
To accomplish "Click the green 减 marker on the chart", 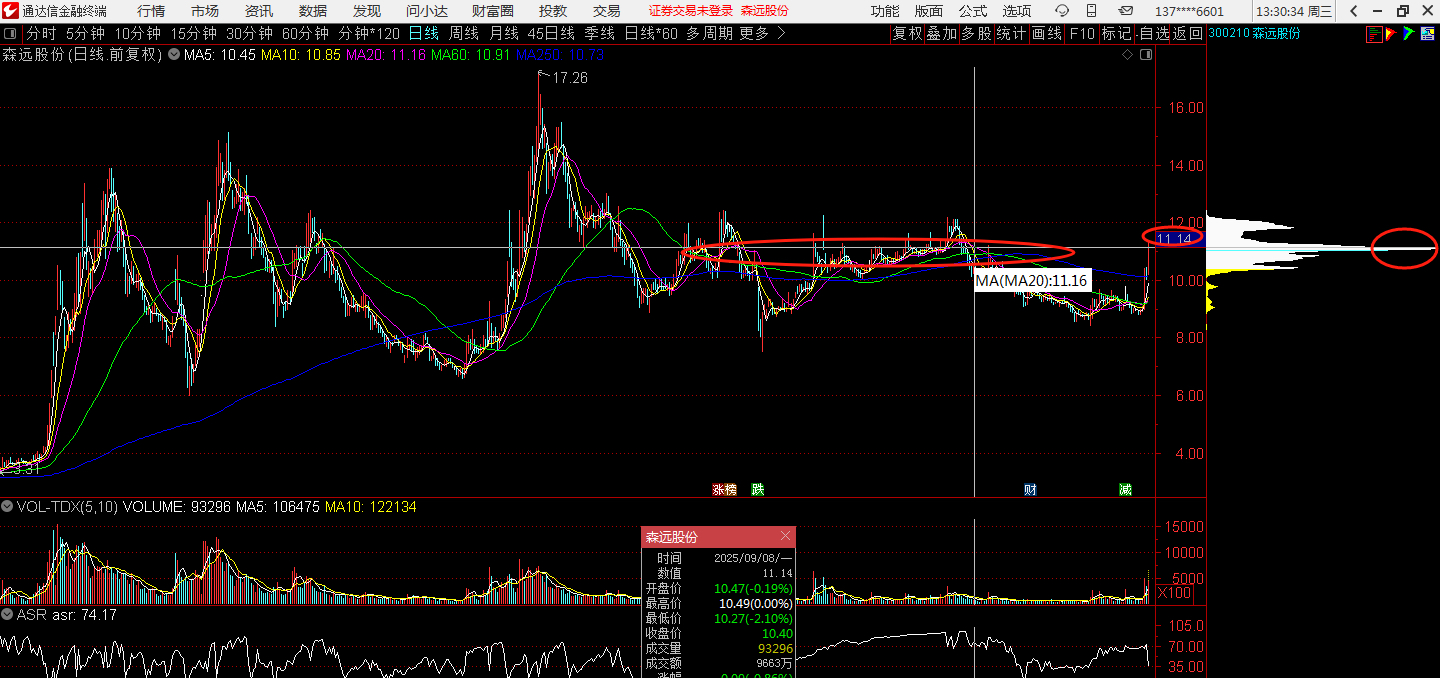I will pyautogui.click(x=1125, y=489).
